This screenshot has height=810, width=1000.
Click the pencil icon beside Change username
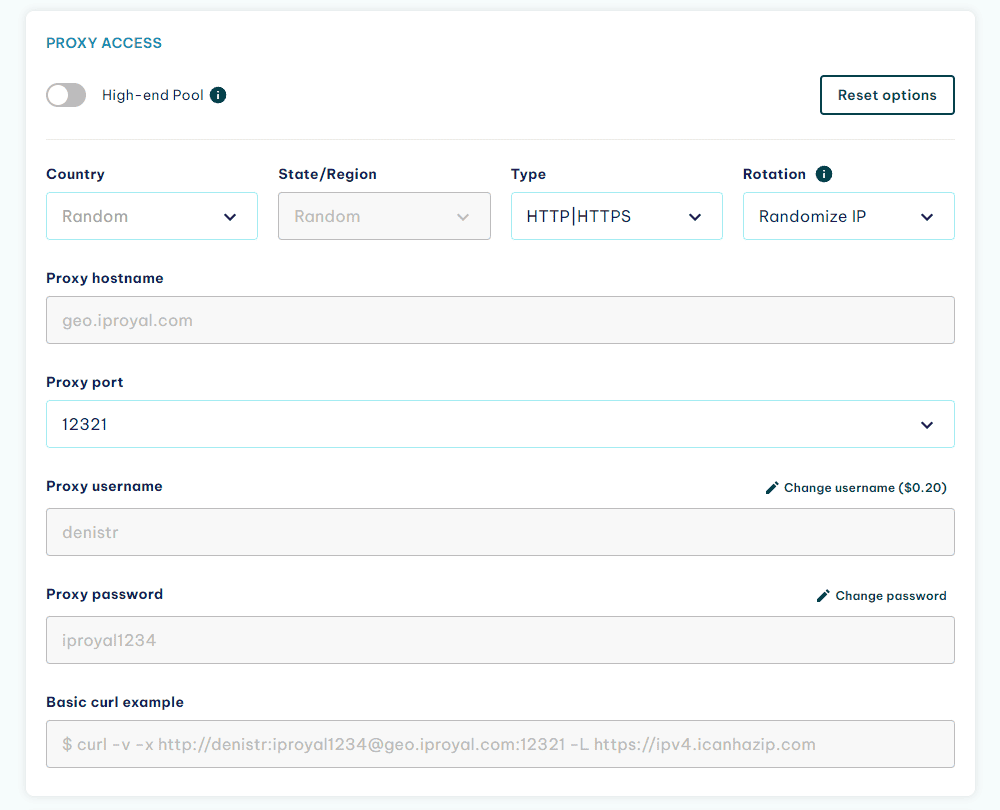[771, 487]
